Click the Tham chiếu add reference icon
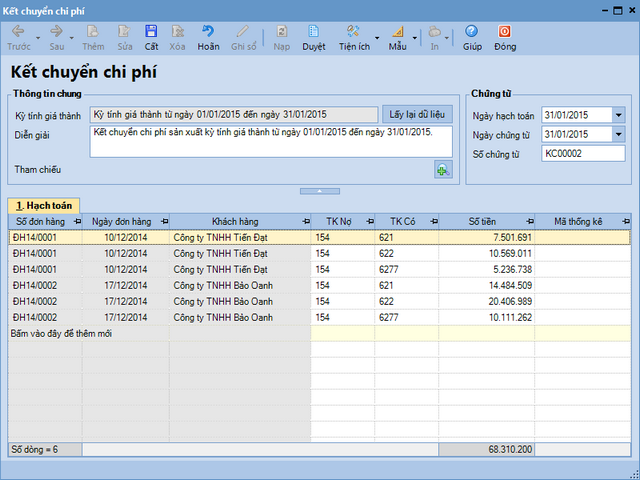Viewport: 640px width, 480px height. tap(443, 169)
